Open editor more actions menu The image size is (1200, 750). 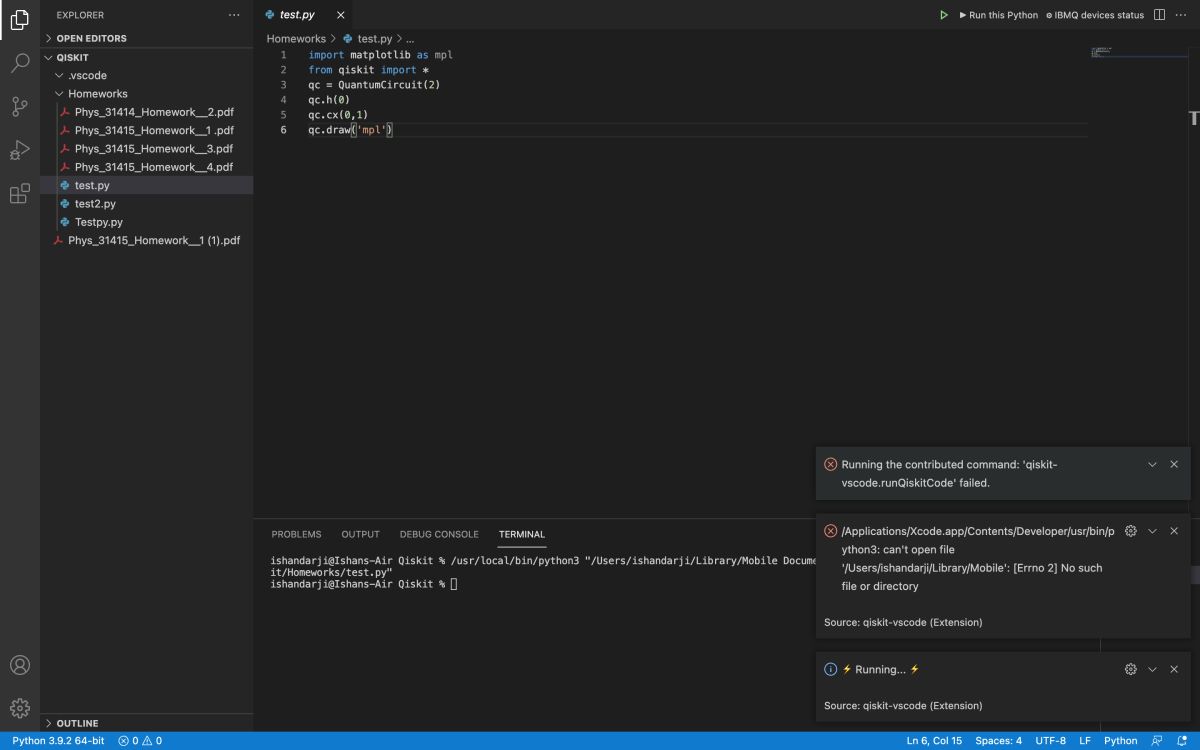point(1182,15)
